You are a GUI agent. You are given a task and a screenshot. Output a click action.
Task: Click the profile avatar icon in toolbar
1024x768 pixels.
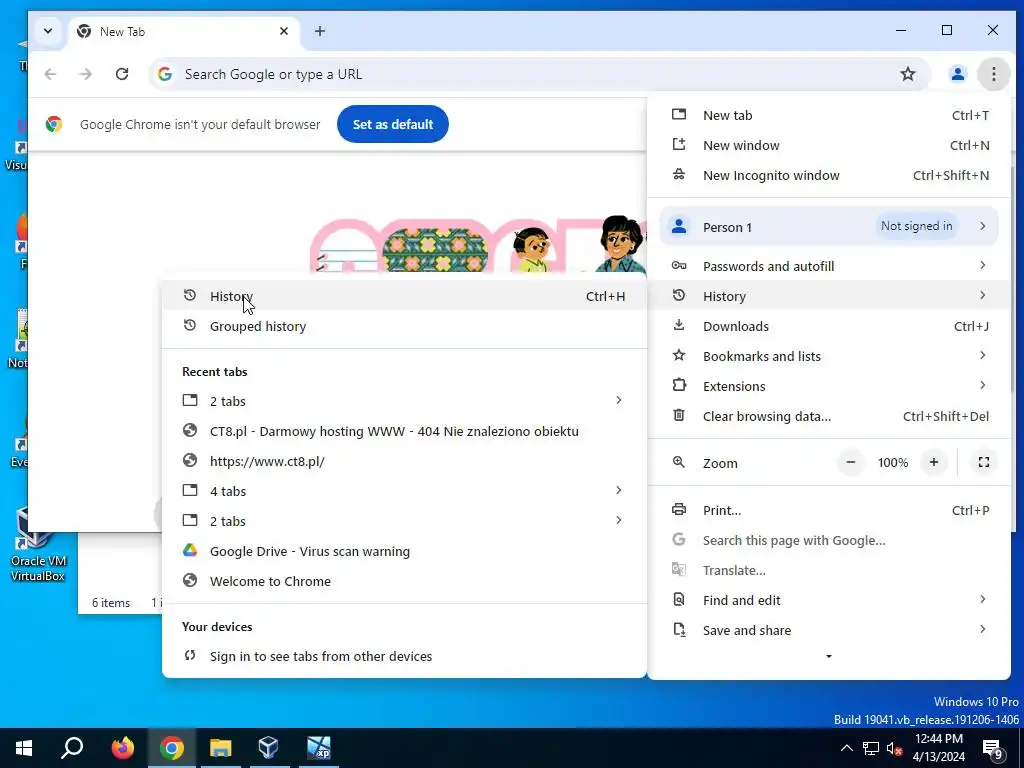pos(957,74)
